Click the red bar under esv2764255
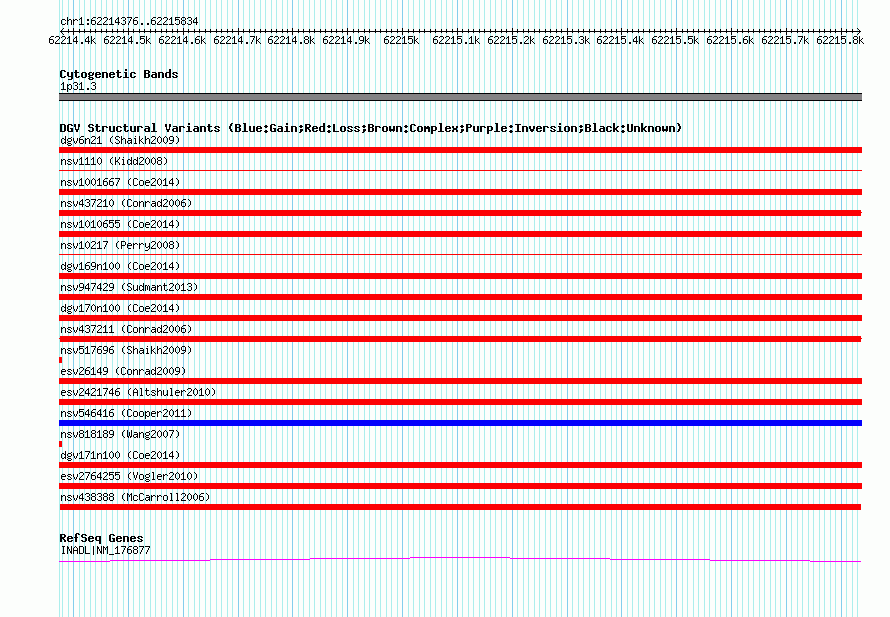Screen dimensions: 890x617 click(x=460, y=486)
